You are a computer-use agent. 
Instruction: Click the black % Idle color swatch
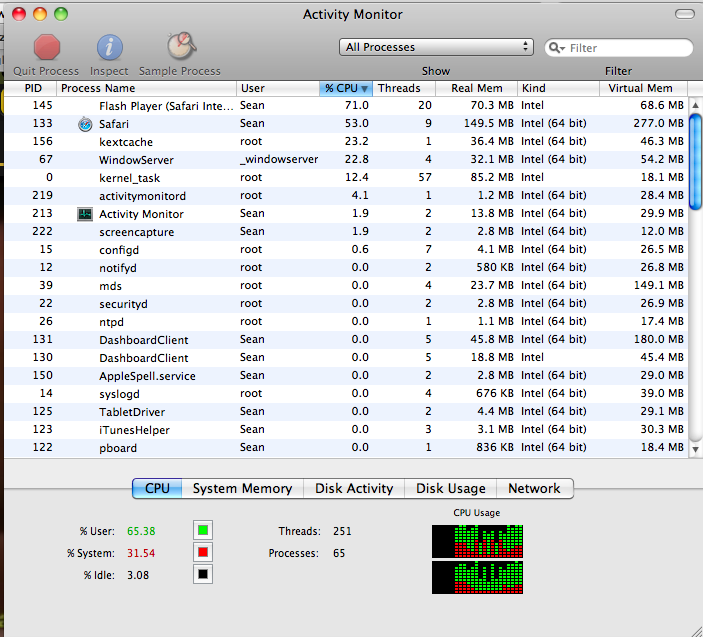203,574
